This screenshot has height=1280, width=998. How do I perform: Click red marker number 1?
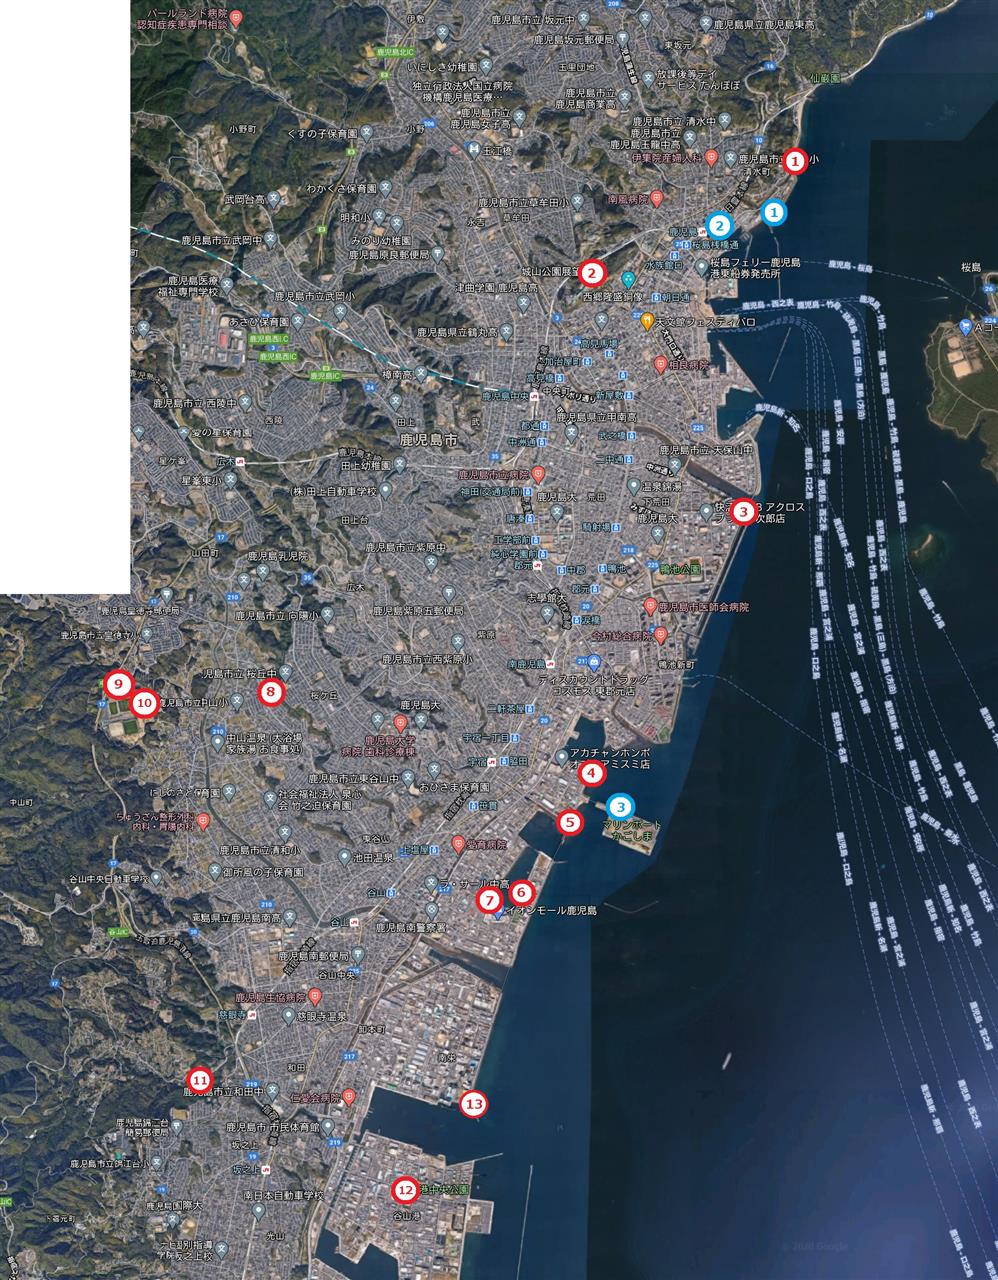pos(794,160)
